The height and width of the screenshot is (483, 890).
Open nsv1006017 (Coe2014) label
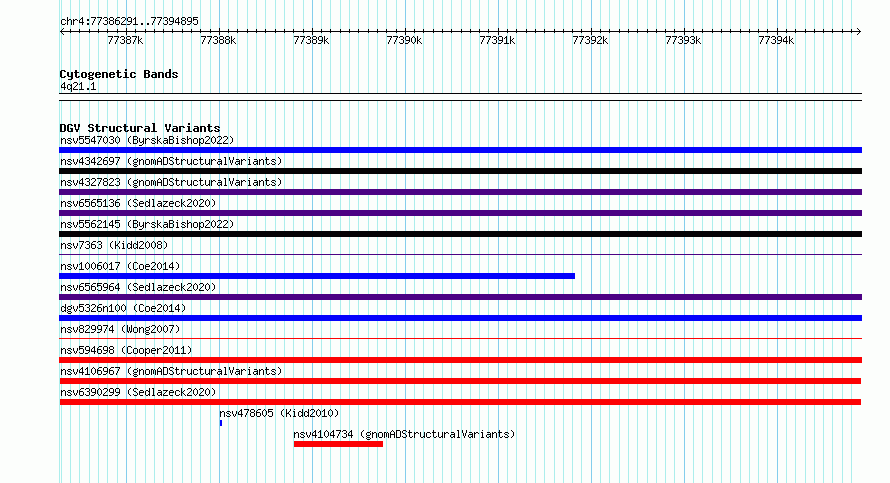point(120,266)
